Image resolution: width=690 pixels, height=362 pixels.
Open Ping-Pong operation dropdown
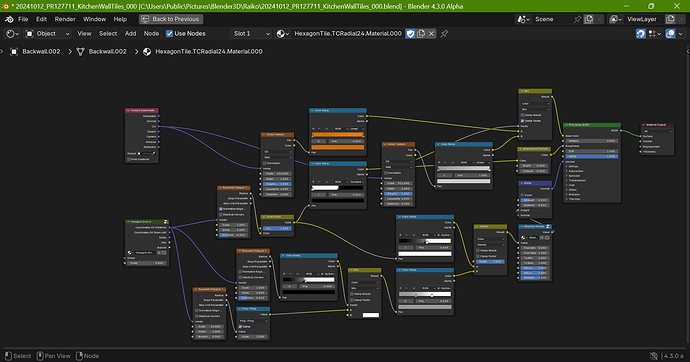(253, 321)
